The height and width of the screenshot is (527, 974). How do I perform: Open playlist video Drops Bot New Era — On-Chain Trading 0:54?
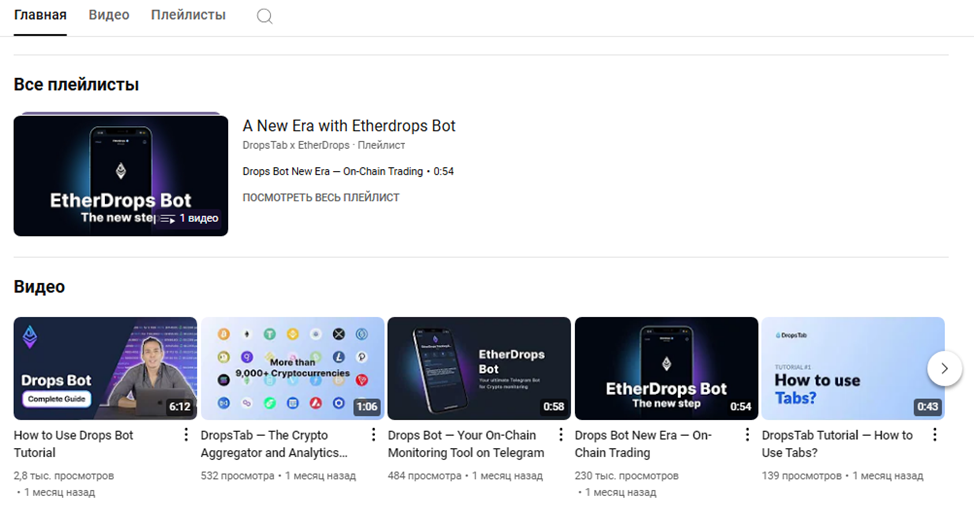[348, 172]
